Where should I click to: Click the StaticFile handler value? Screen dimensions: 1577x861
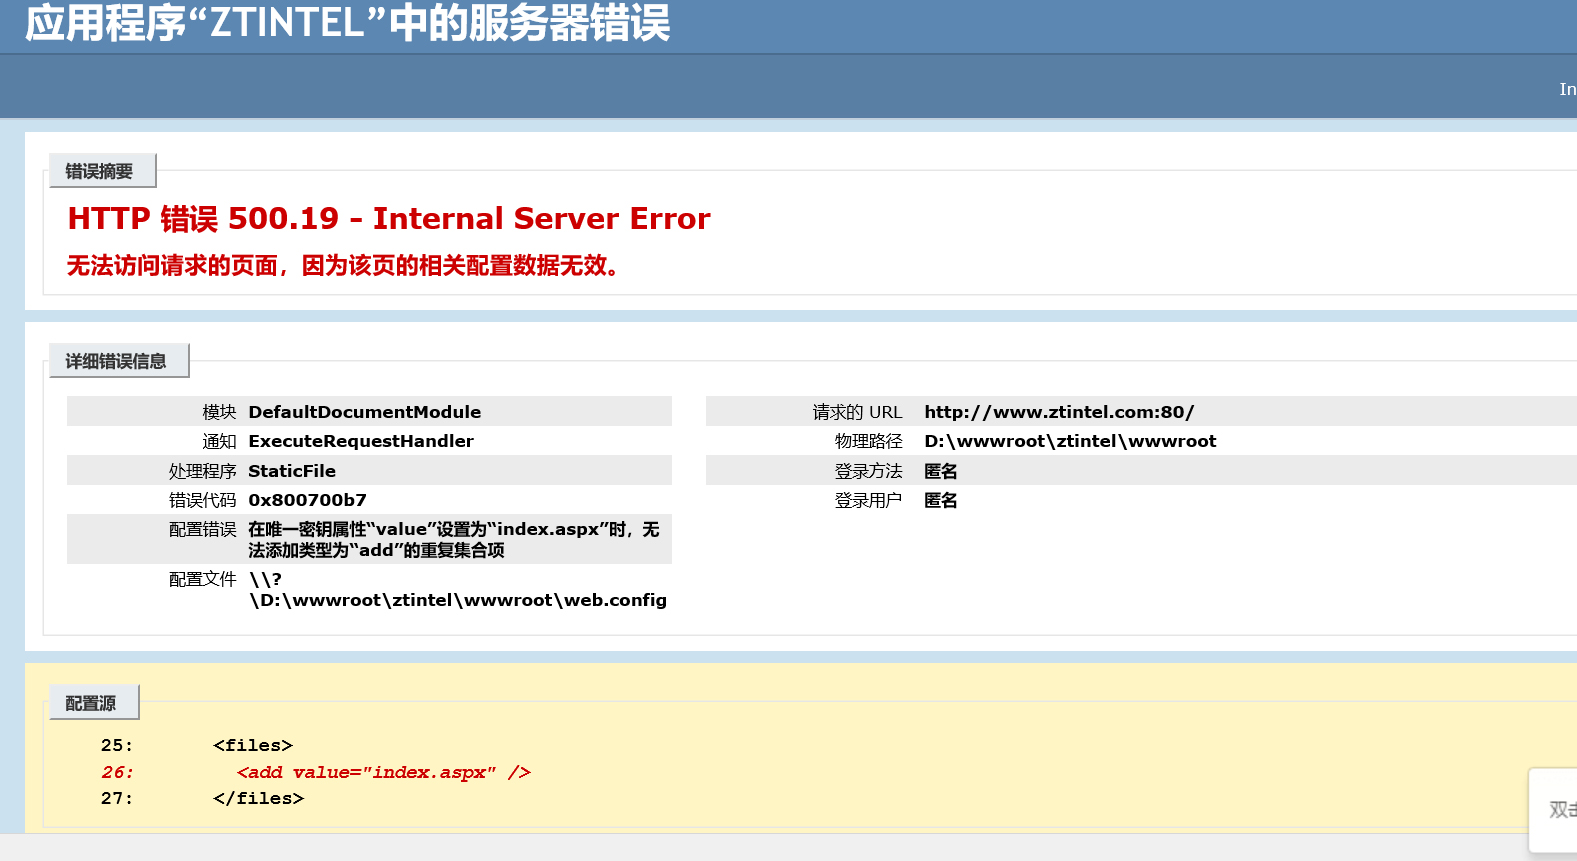(x=291, y=471)
